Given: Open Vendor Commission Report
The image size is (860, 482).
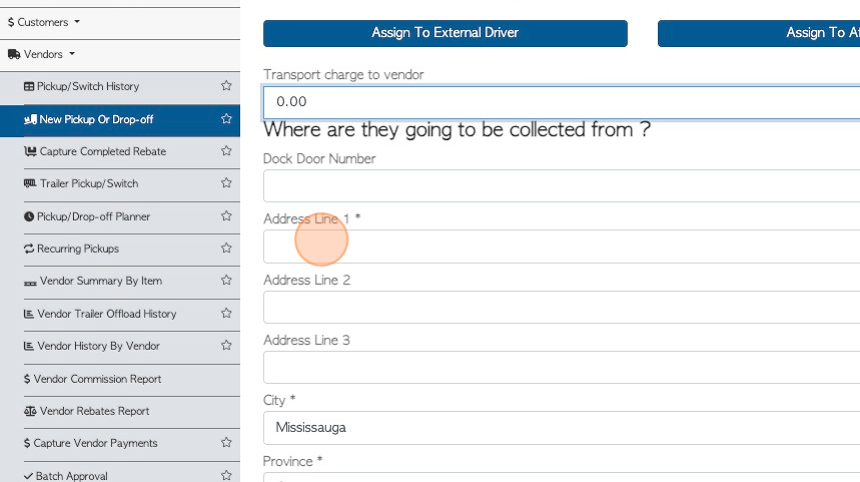Looking at the screenshot, I should [x=97, y=379].
